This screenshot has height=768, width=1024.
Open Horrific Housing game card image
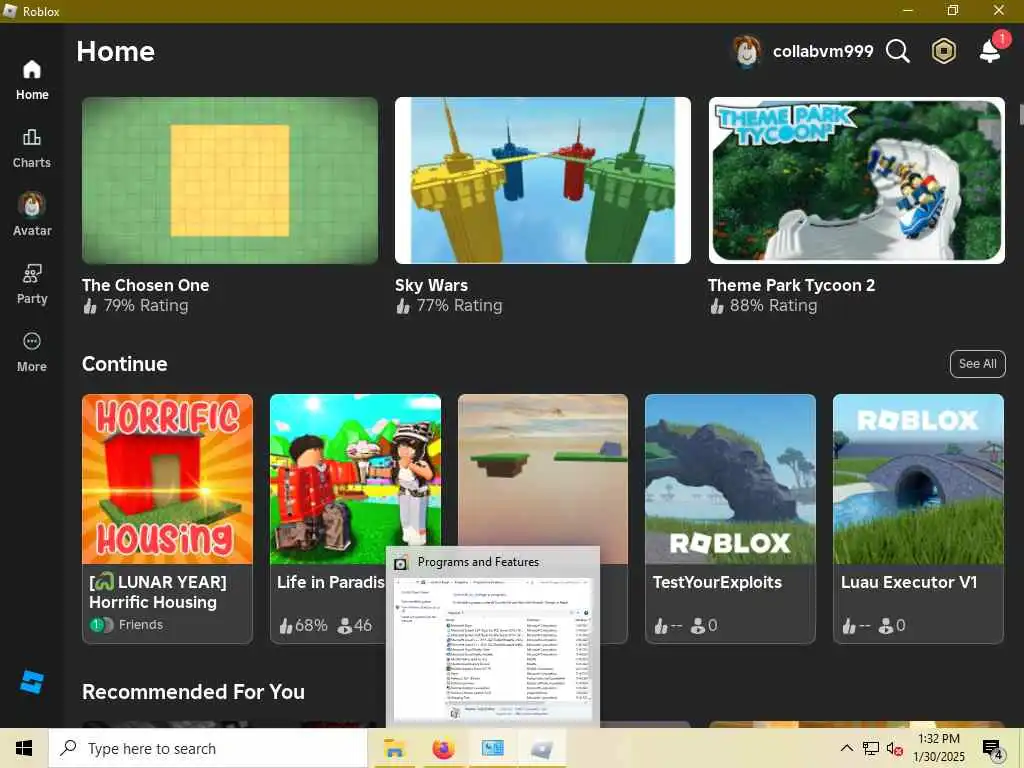coord(167,479)
